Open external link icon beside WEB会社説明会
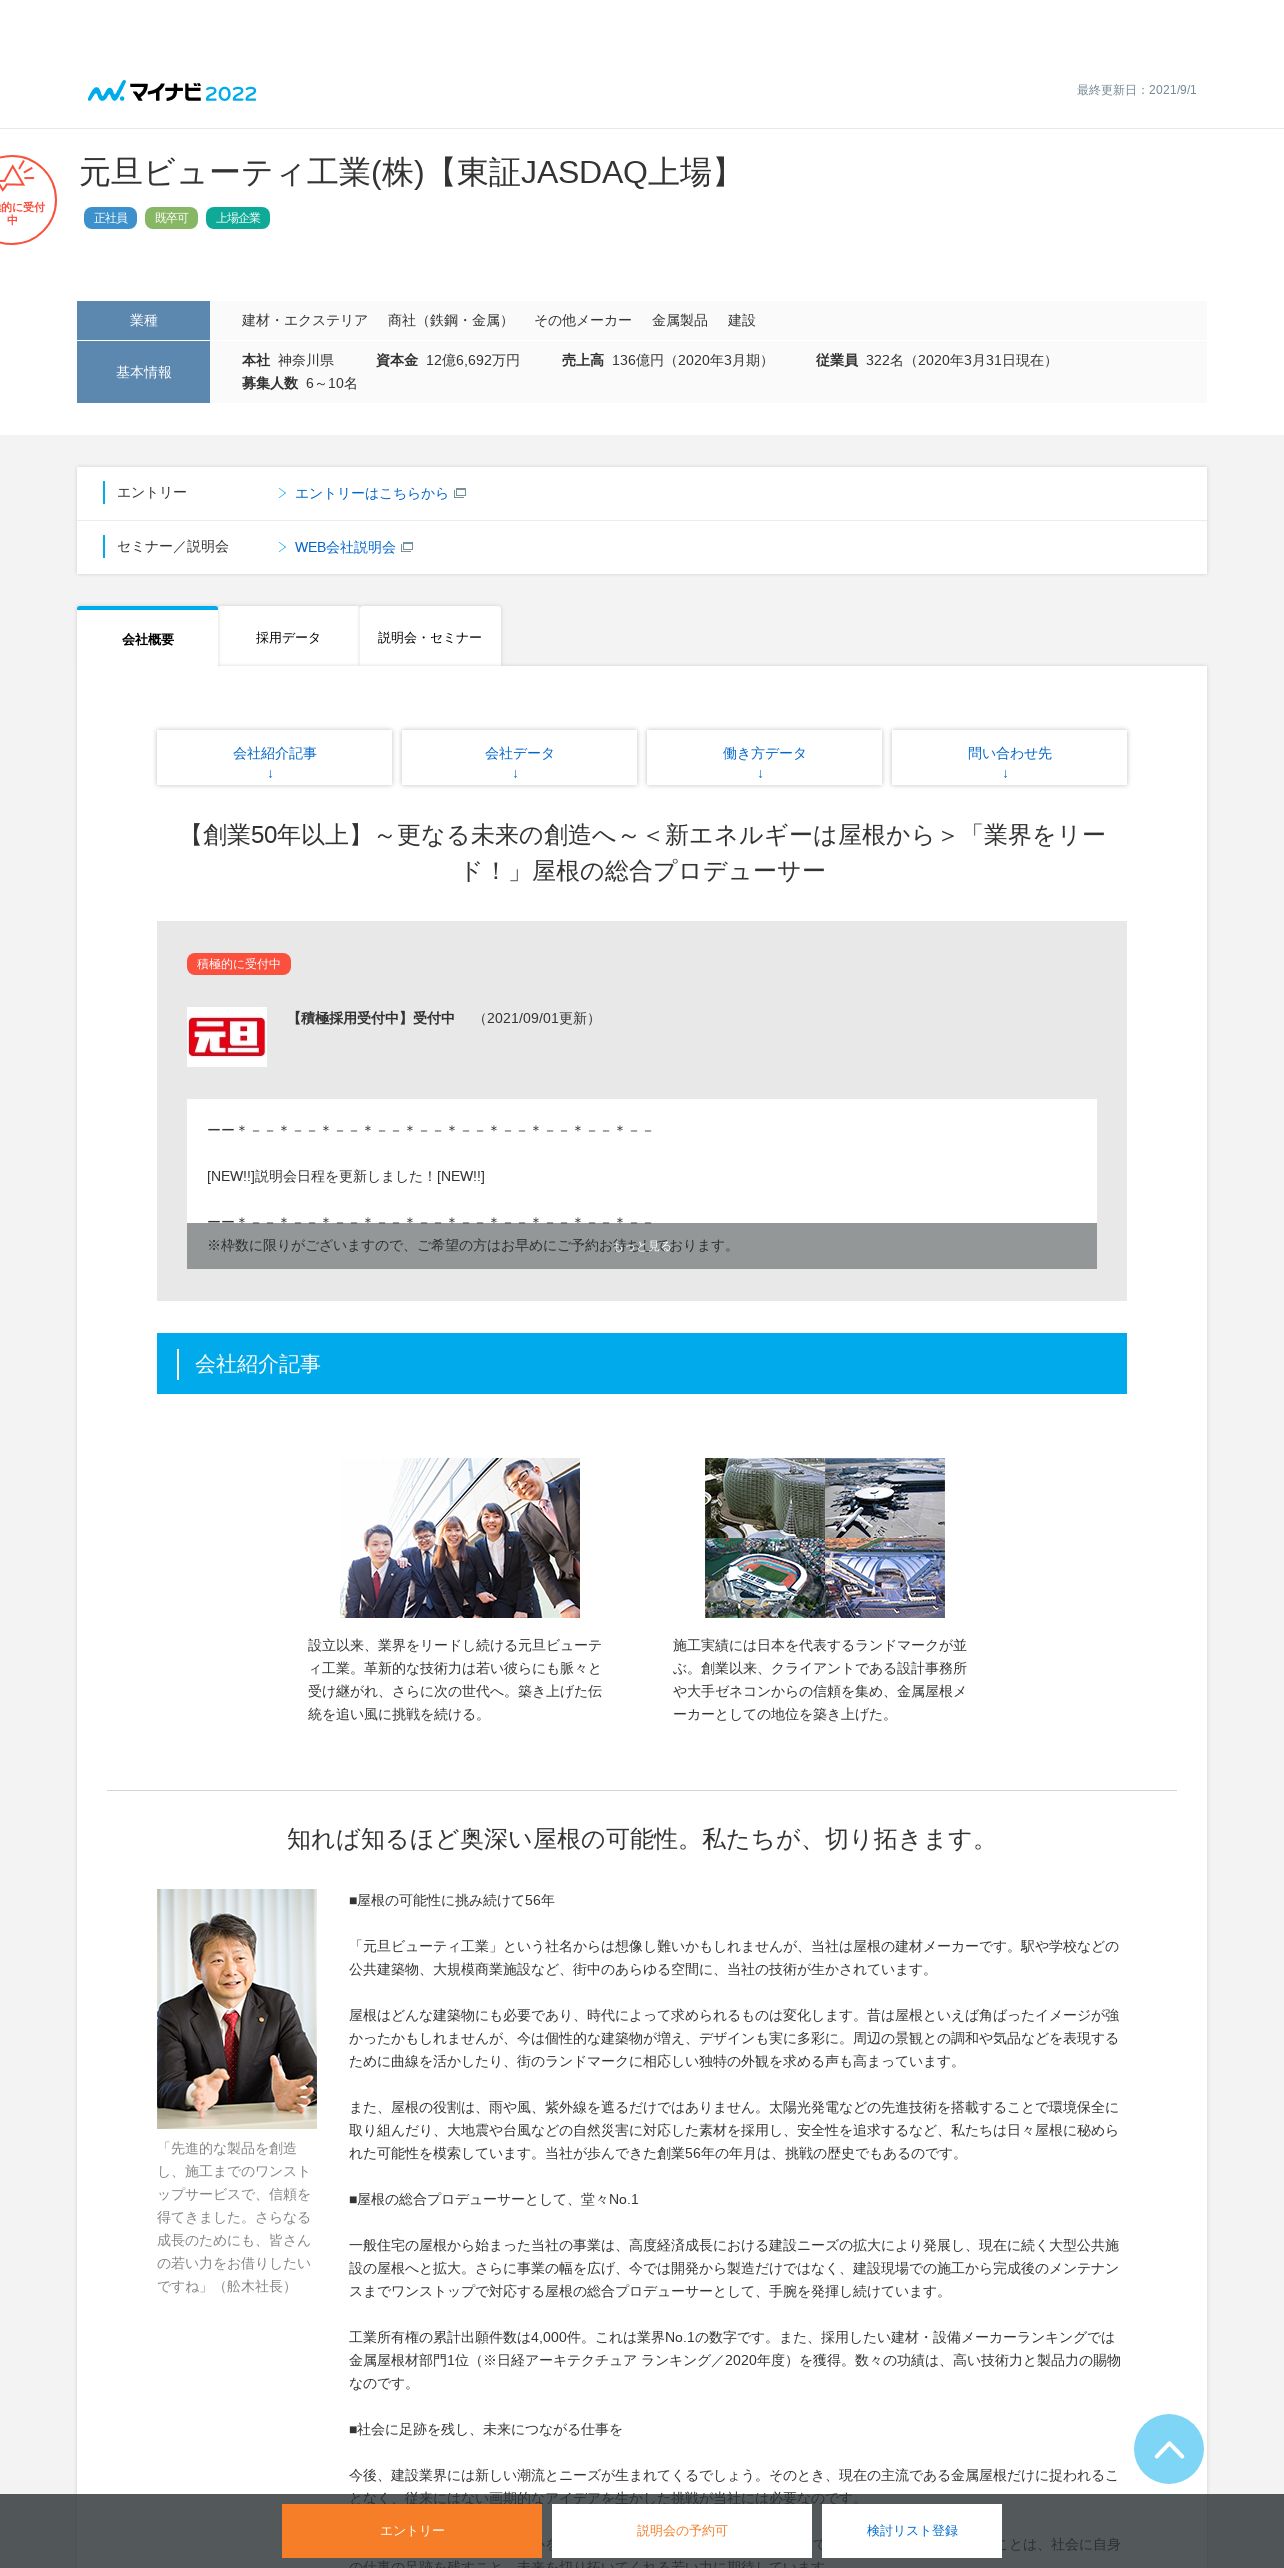Viewport: 1284px width, 2568px height. coord(407,547)
